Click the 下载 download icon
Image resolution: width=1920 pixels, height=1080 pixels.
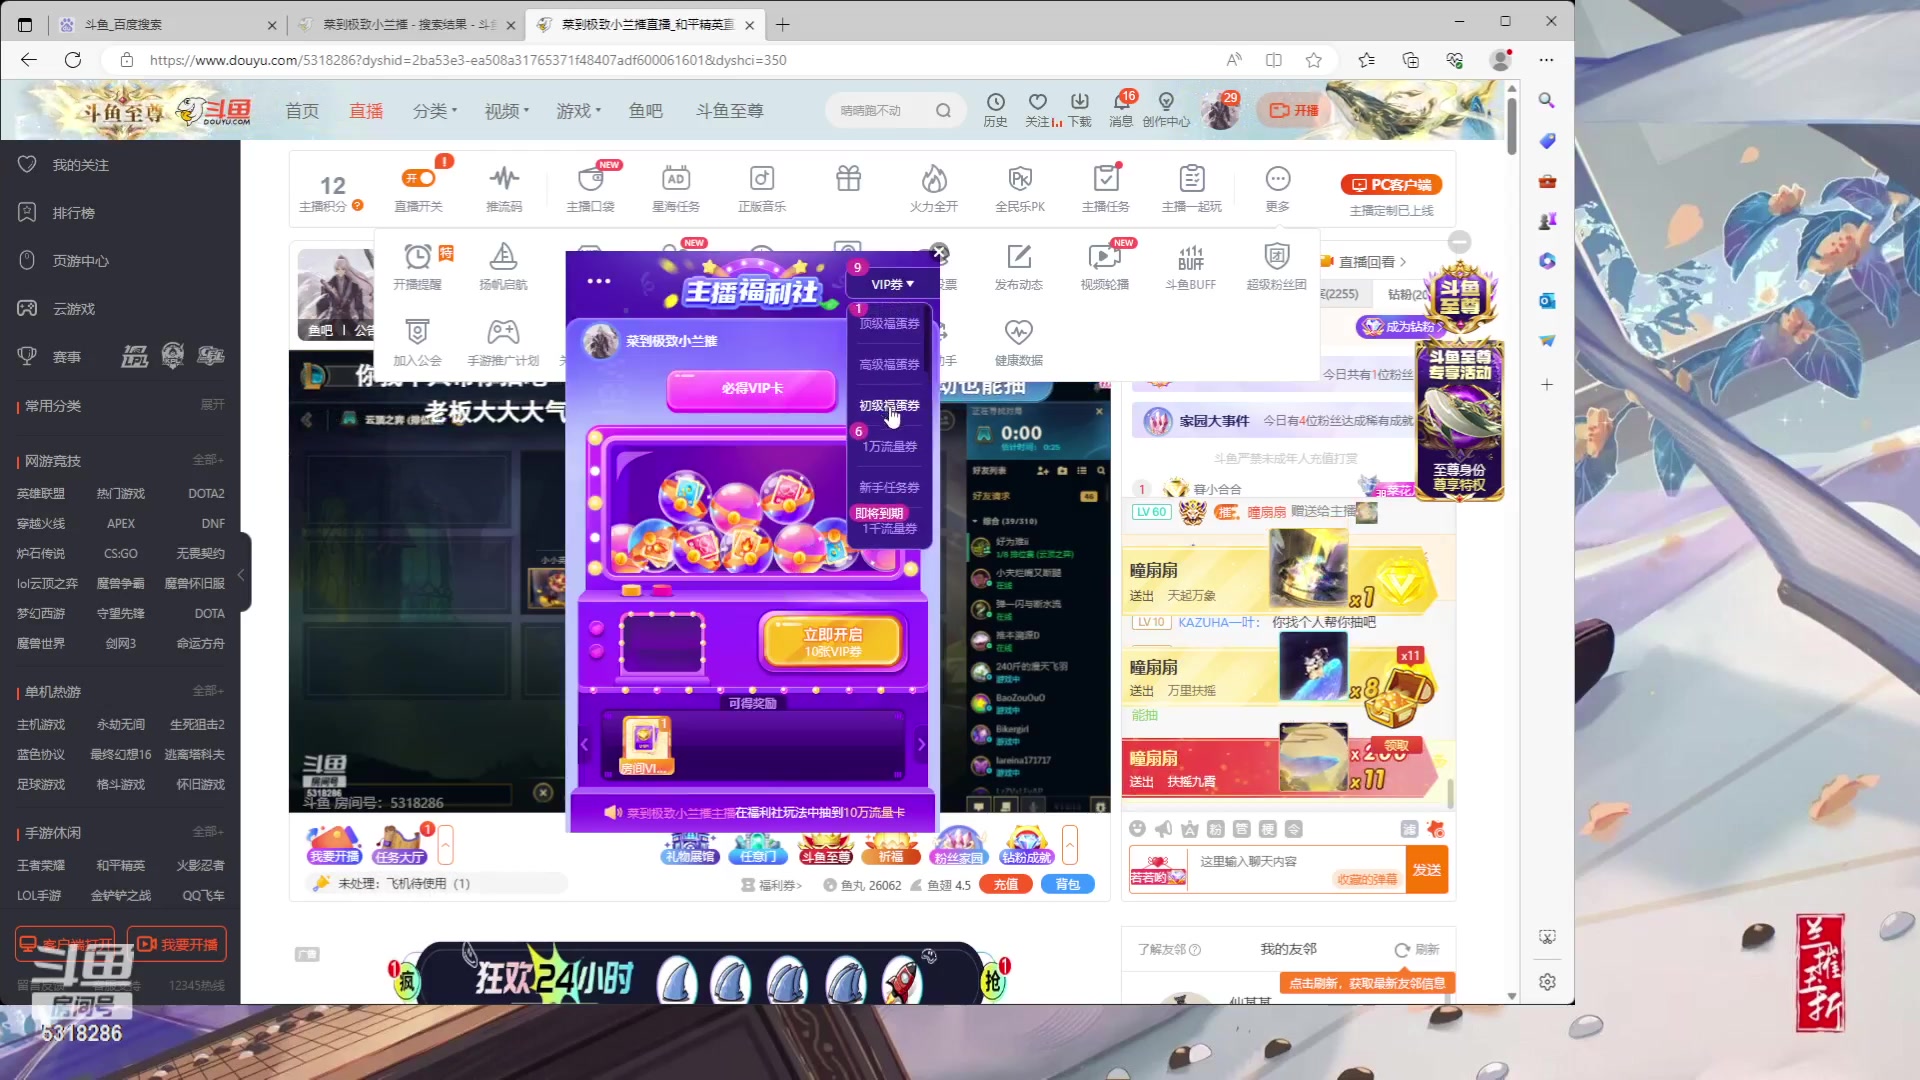tap(1080, 110)
